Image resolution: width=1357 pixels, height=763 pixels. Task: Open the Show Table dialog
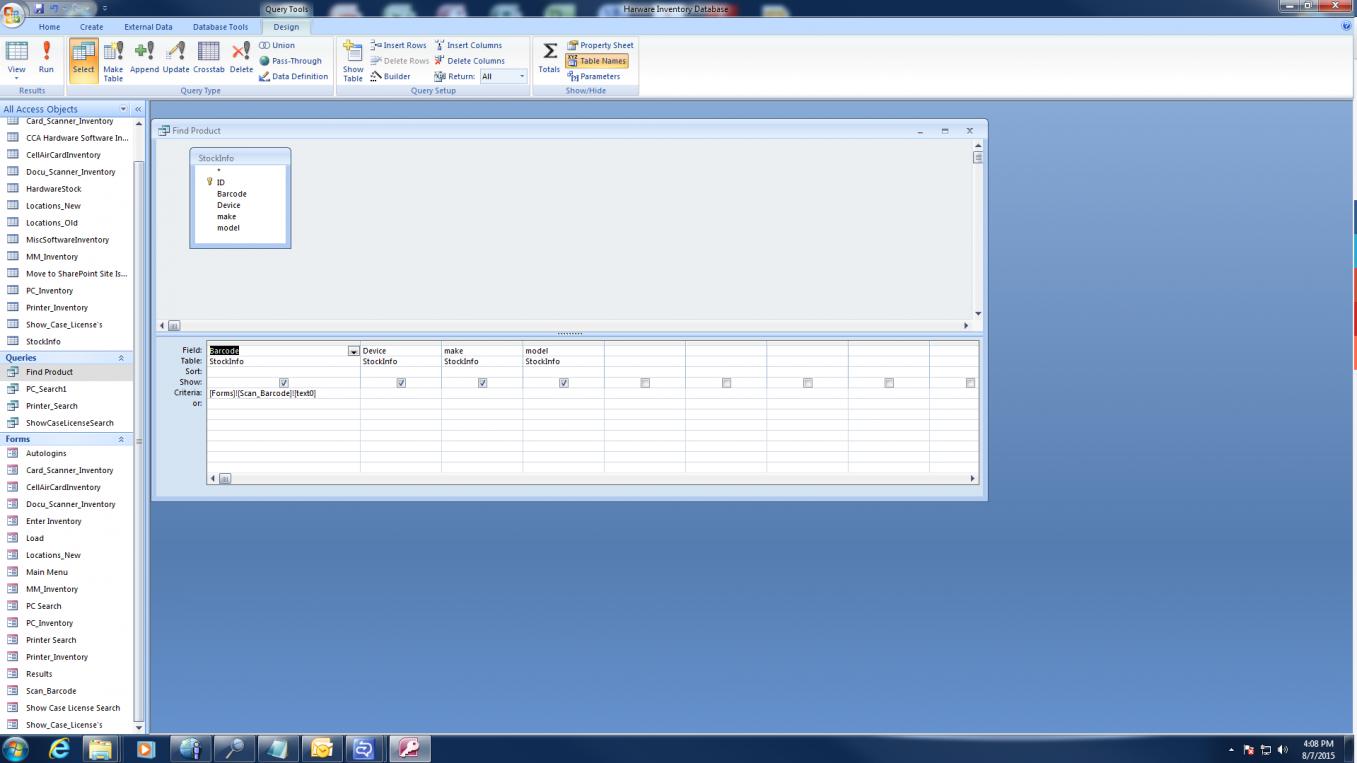coord(353,61)
